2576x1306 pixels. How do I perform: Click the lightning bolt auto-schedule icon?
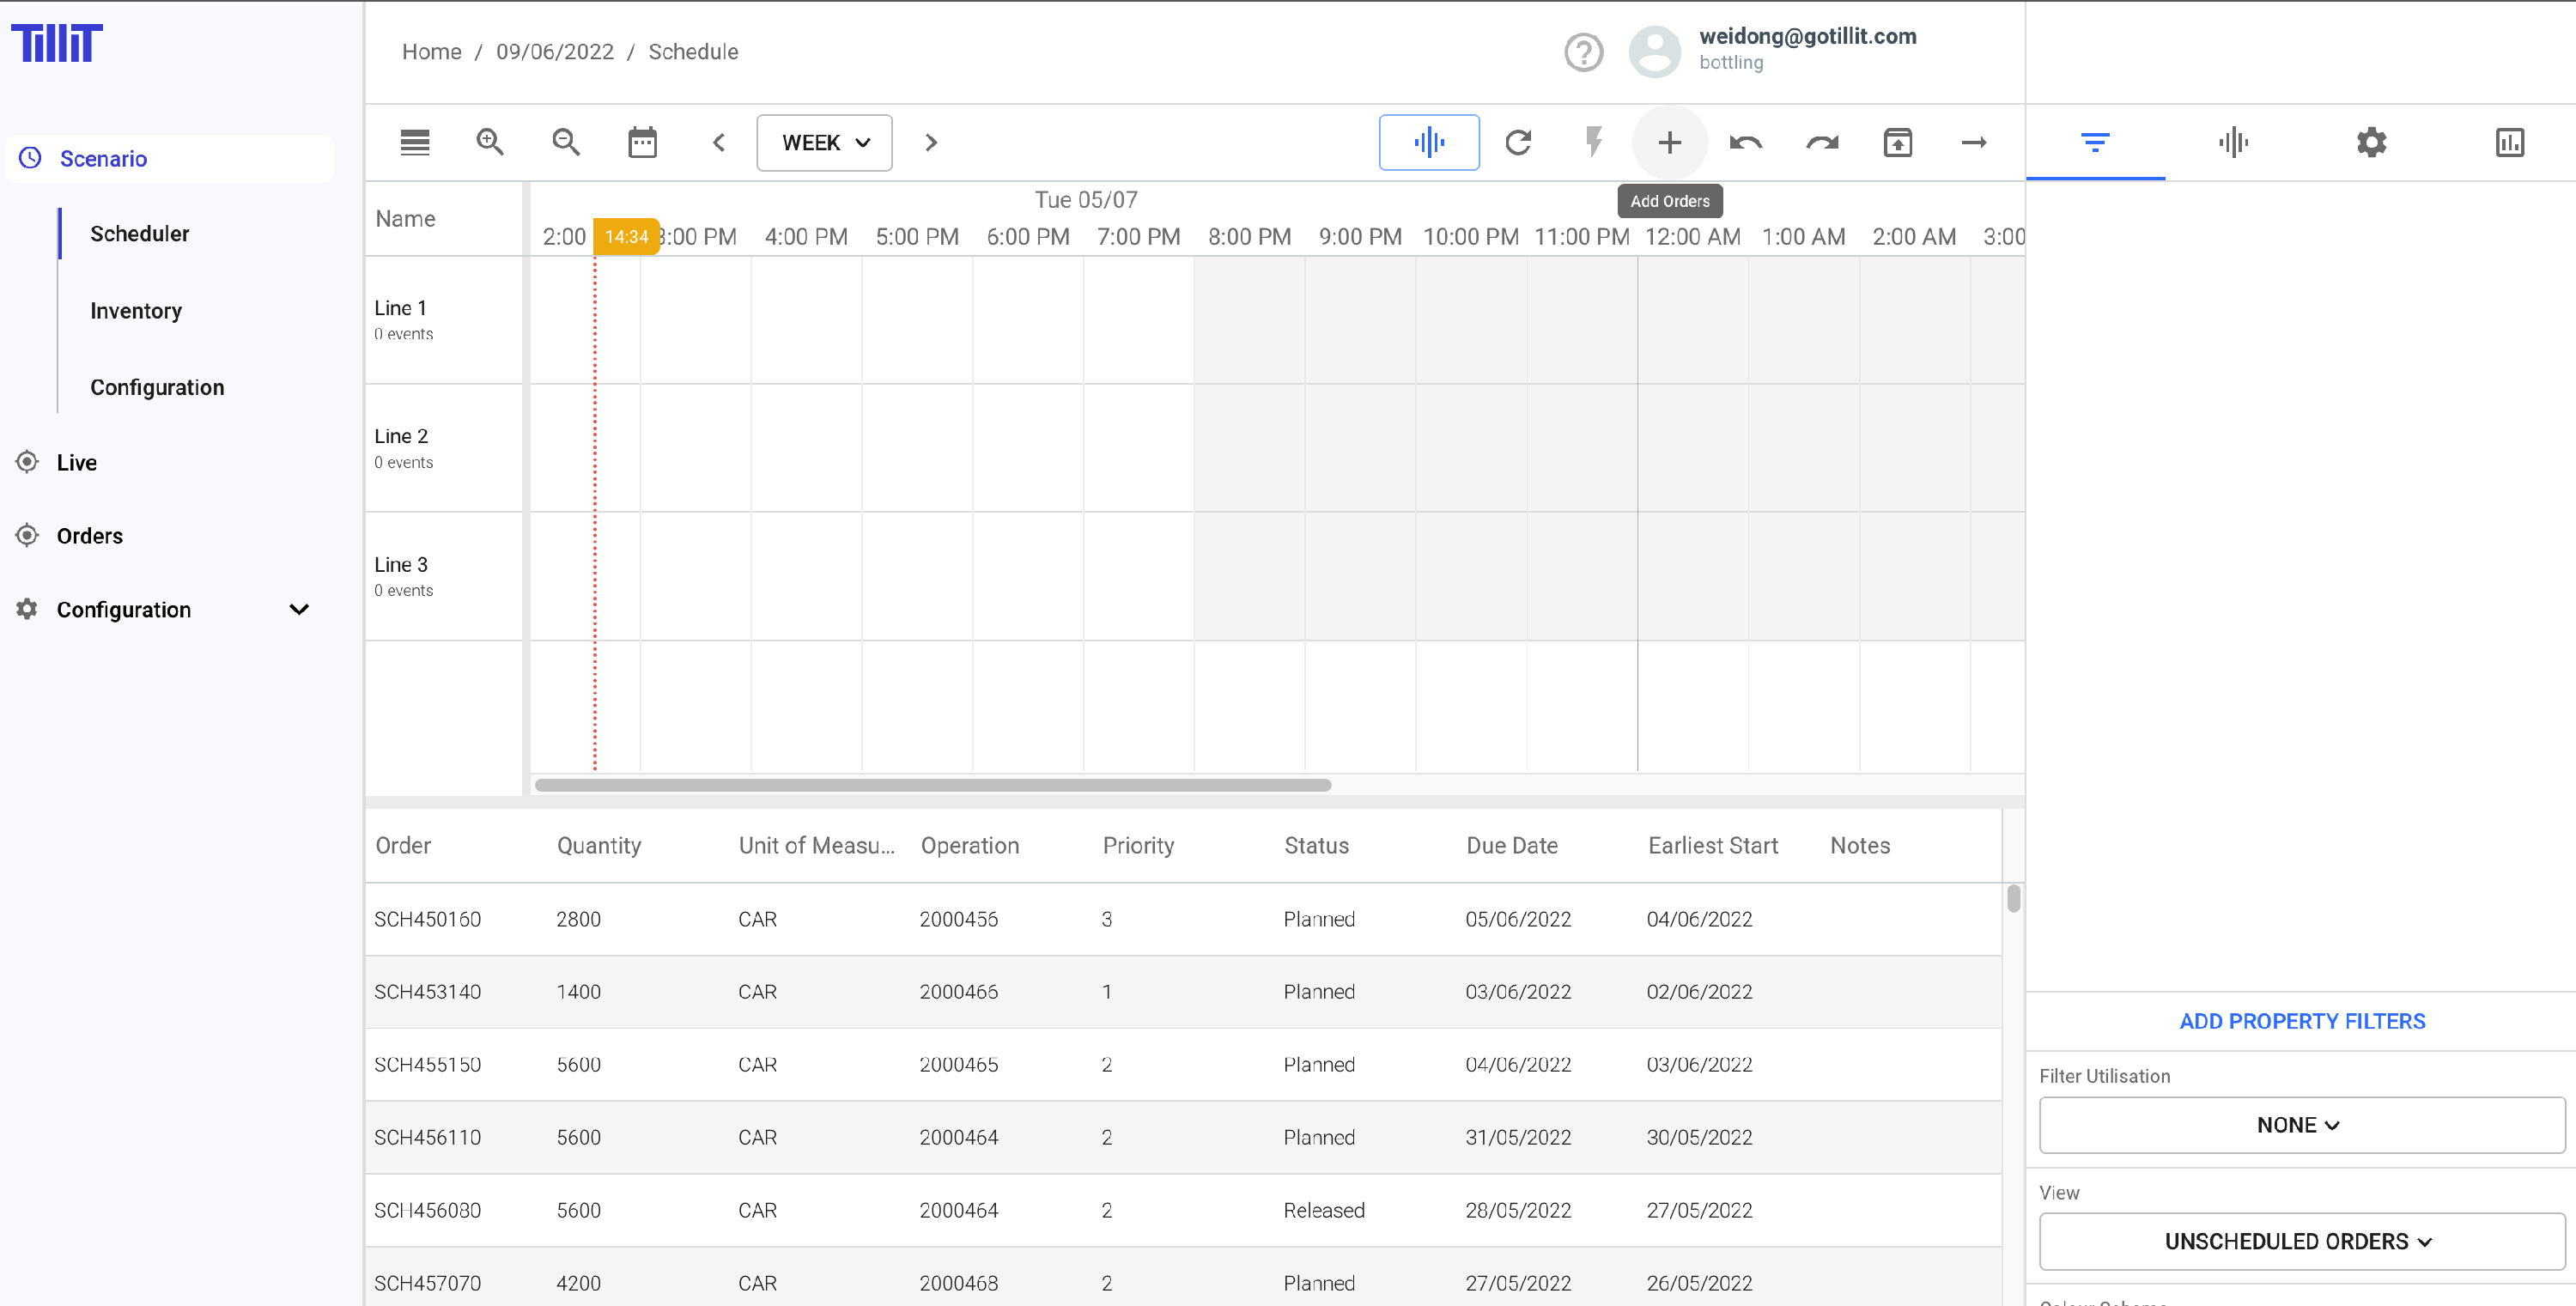[1593, 143]
